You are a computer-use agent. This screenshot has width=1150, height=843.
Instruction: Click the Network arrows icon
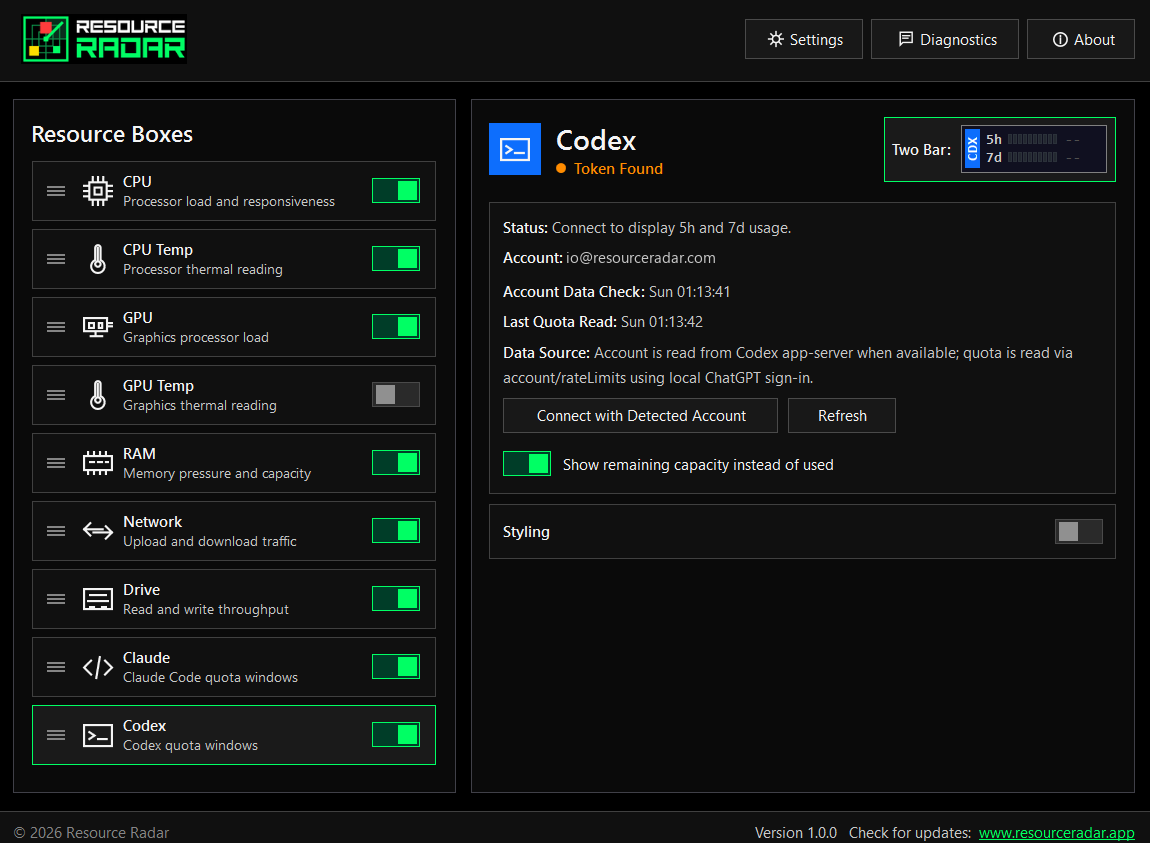tap(98, 530)
